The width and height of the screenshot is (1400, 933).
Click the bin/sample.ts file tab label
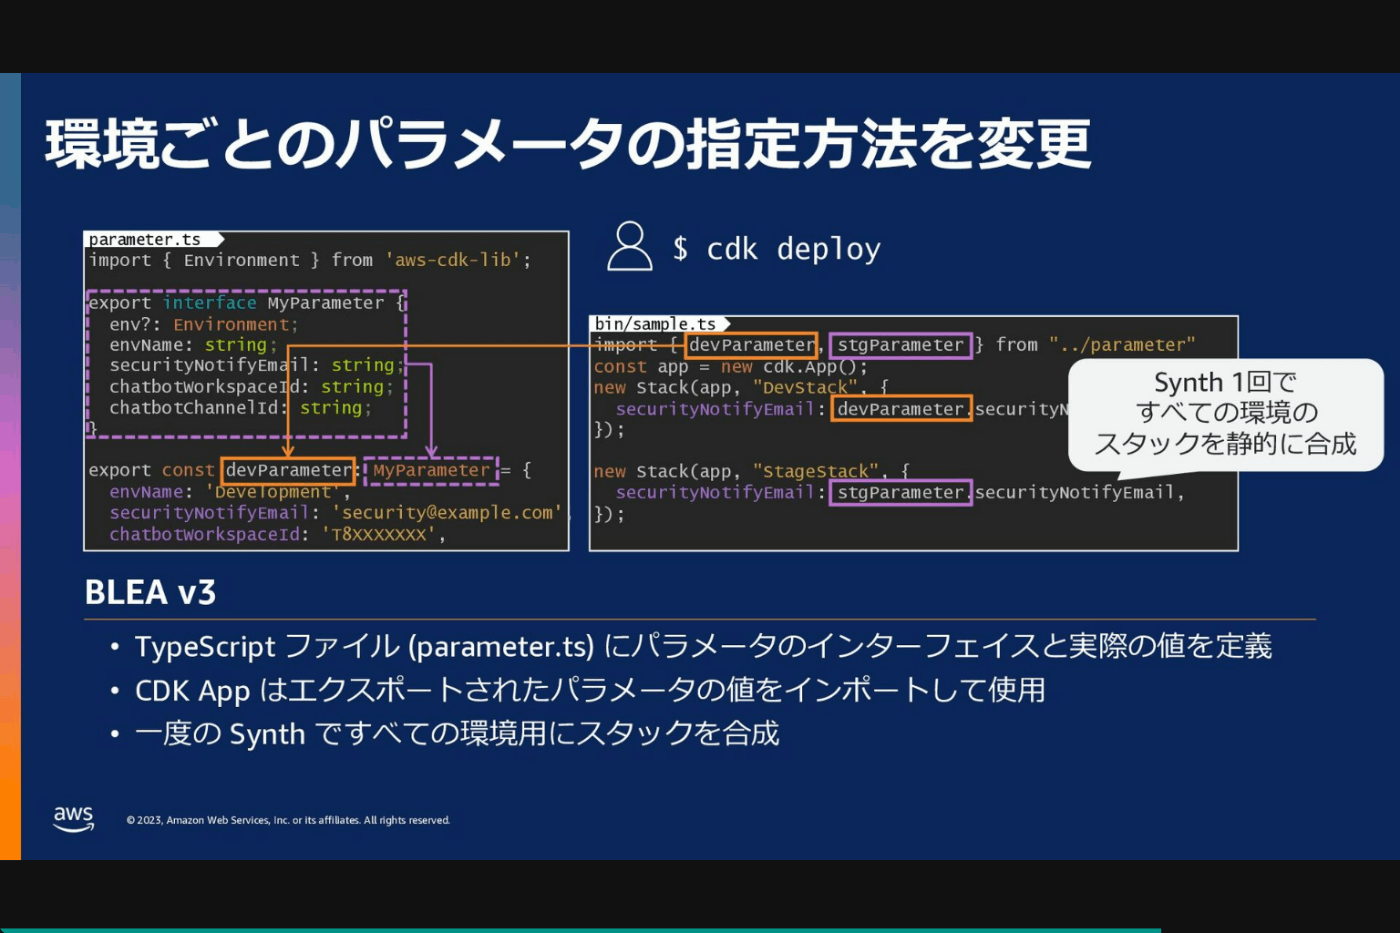655,324
